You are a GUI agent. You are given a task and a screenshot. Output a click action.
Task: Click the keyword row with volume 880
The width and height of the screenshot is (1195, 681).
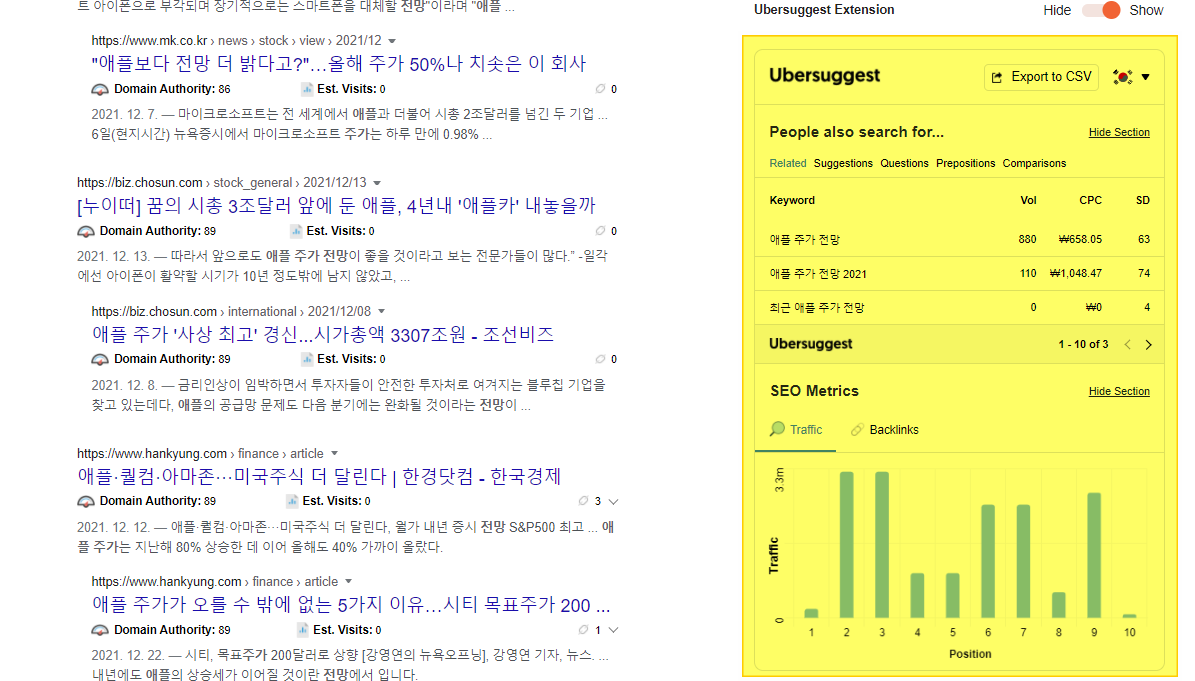tap(959, 239)
